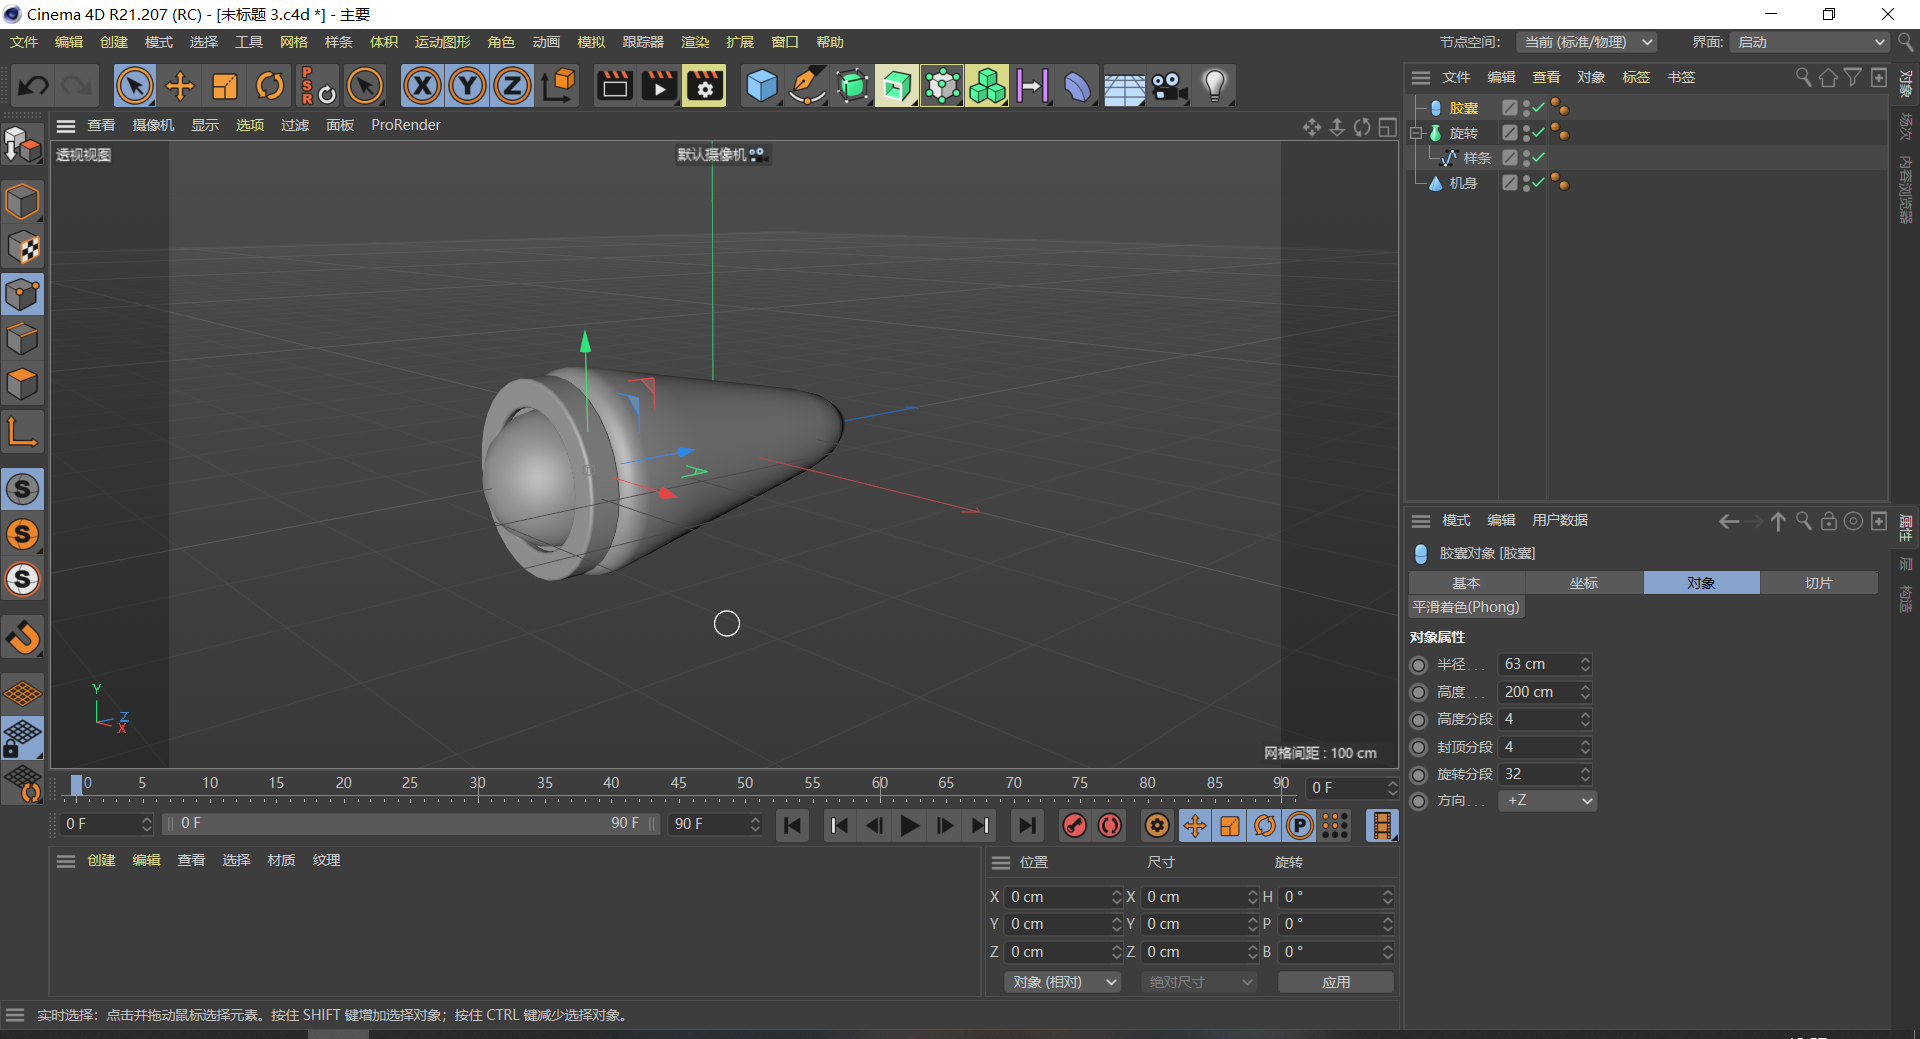Open the 界面 启动 layout dropdown
1920x1039 pixels.
point(1809,42)
